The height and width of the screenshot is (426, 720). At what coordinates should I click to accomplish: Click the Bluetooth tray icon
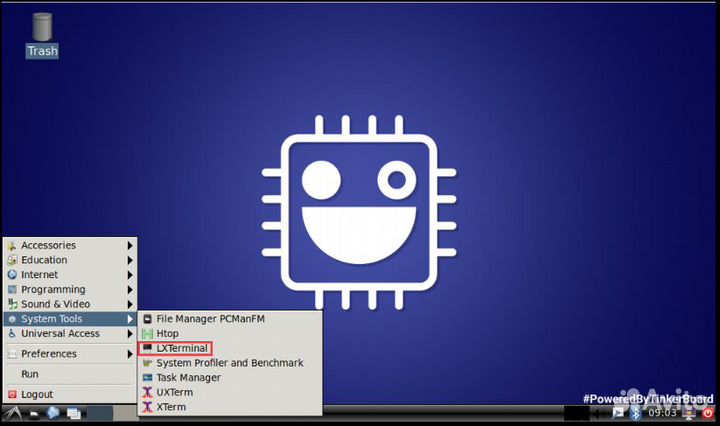[636, 413]
